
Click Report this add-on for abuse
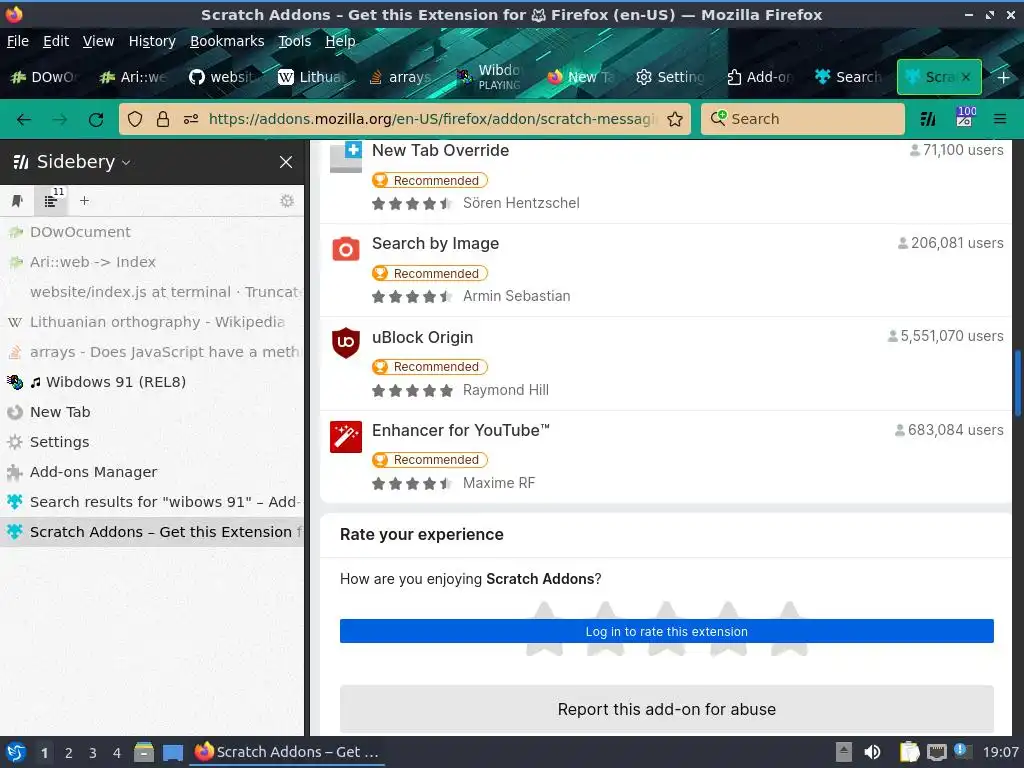[x=666, y=709]
